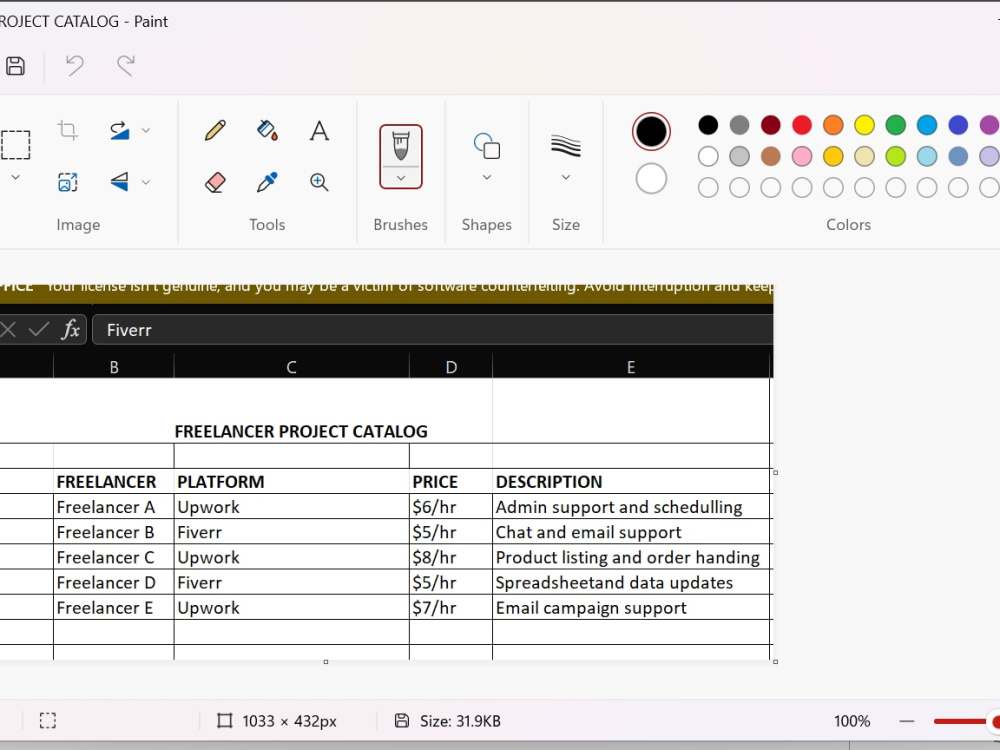
Task: Select the Magnifier tool
Action: coord(320,182)
